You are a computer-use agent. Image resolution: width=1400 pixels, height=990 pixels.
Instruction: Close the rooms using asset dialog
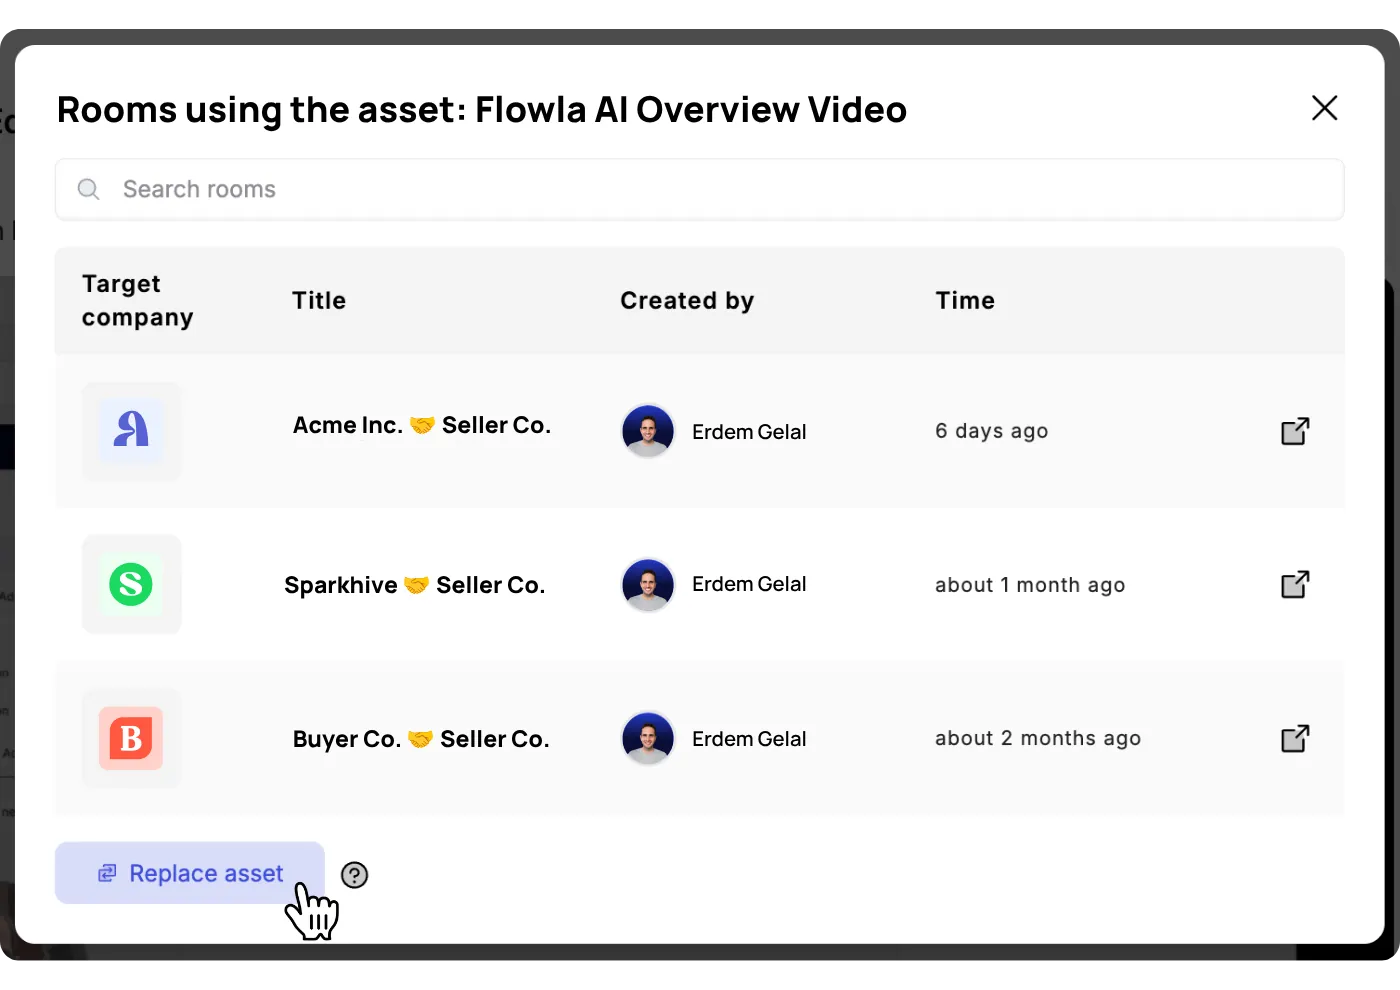coord(1324,108)
